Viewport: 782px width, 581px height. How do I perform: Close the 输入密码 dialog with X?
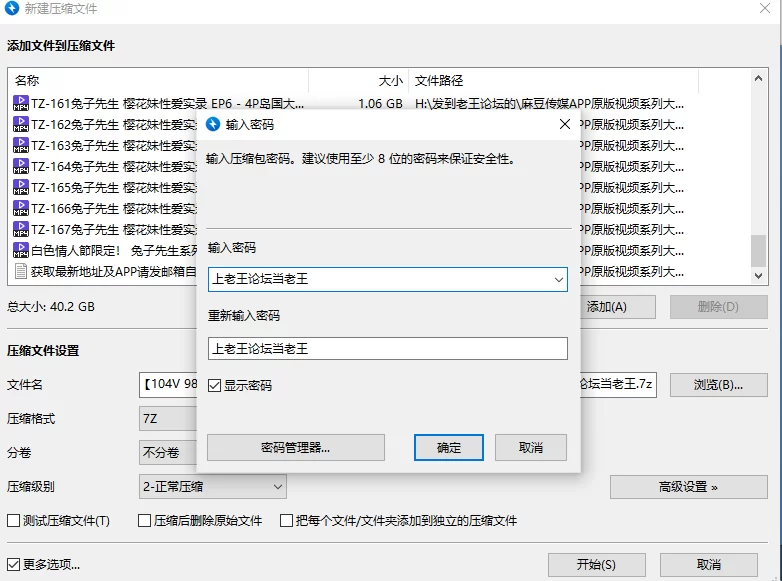coord(565,124)
